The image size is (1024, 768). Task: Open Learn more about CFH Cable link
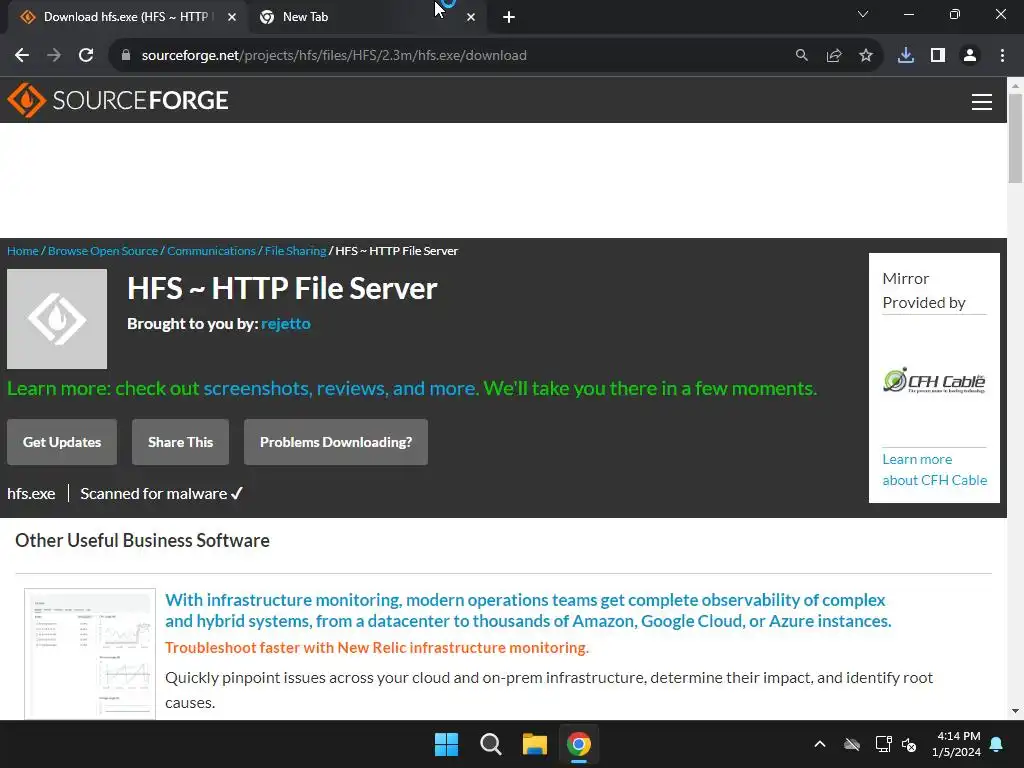pyautogui.click(x=935, y=470)
